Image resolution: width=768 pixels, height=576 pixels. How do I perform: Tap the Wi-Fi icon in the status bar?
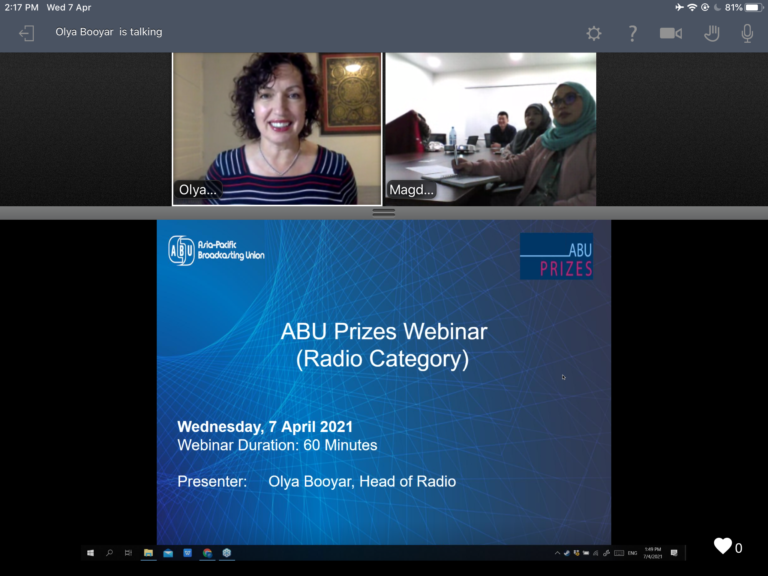[692, 7]
